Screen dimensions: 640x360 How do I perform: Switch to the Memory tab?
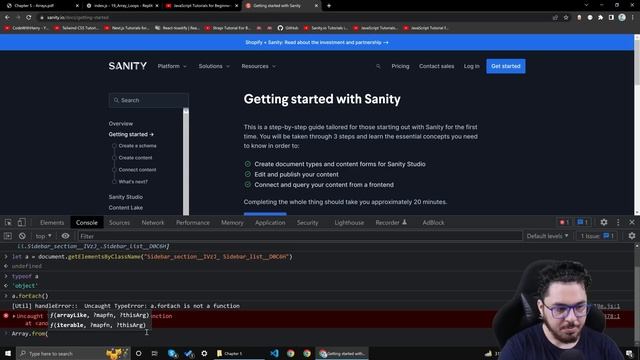click(232, 222)
